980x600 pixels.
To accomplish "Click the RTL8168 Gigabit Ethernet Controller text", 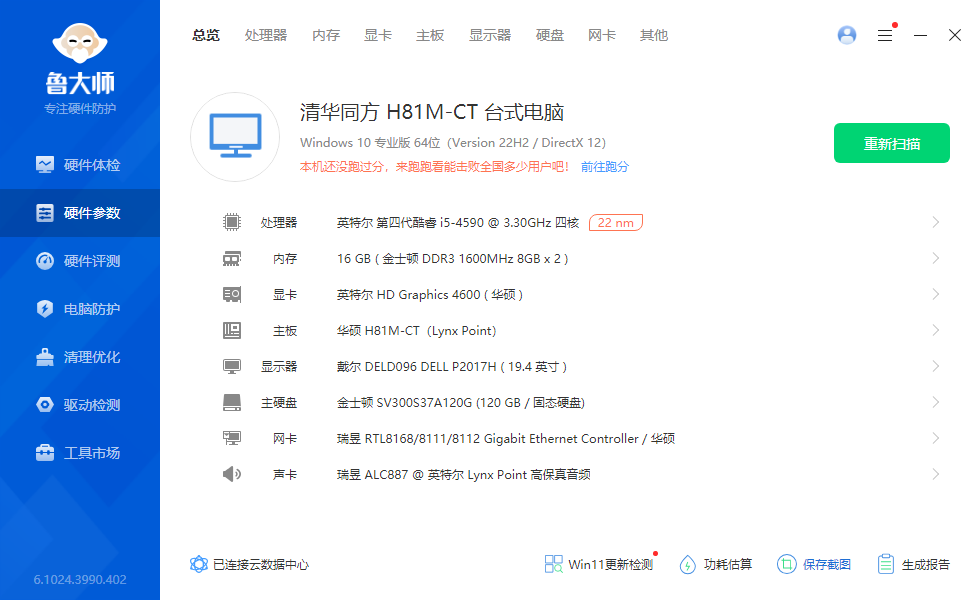I will click(506, 439).
